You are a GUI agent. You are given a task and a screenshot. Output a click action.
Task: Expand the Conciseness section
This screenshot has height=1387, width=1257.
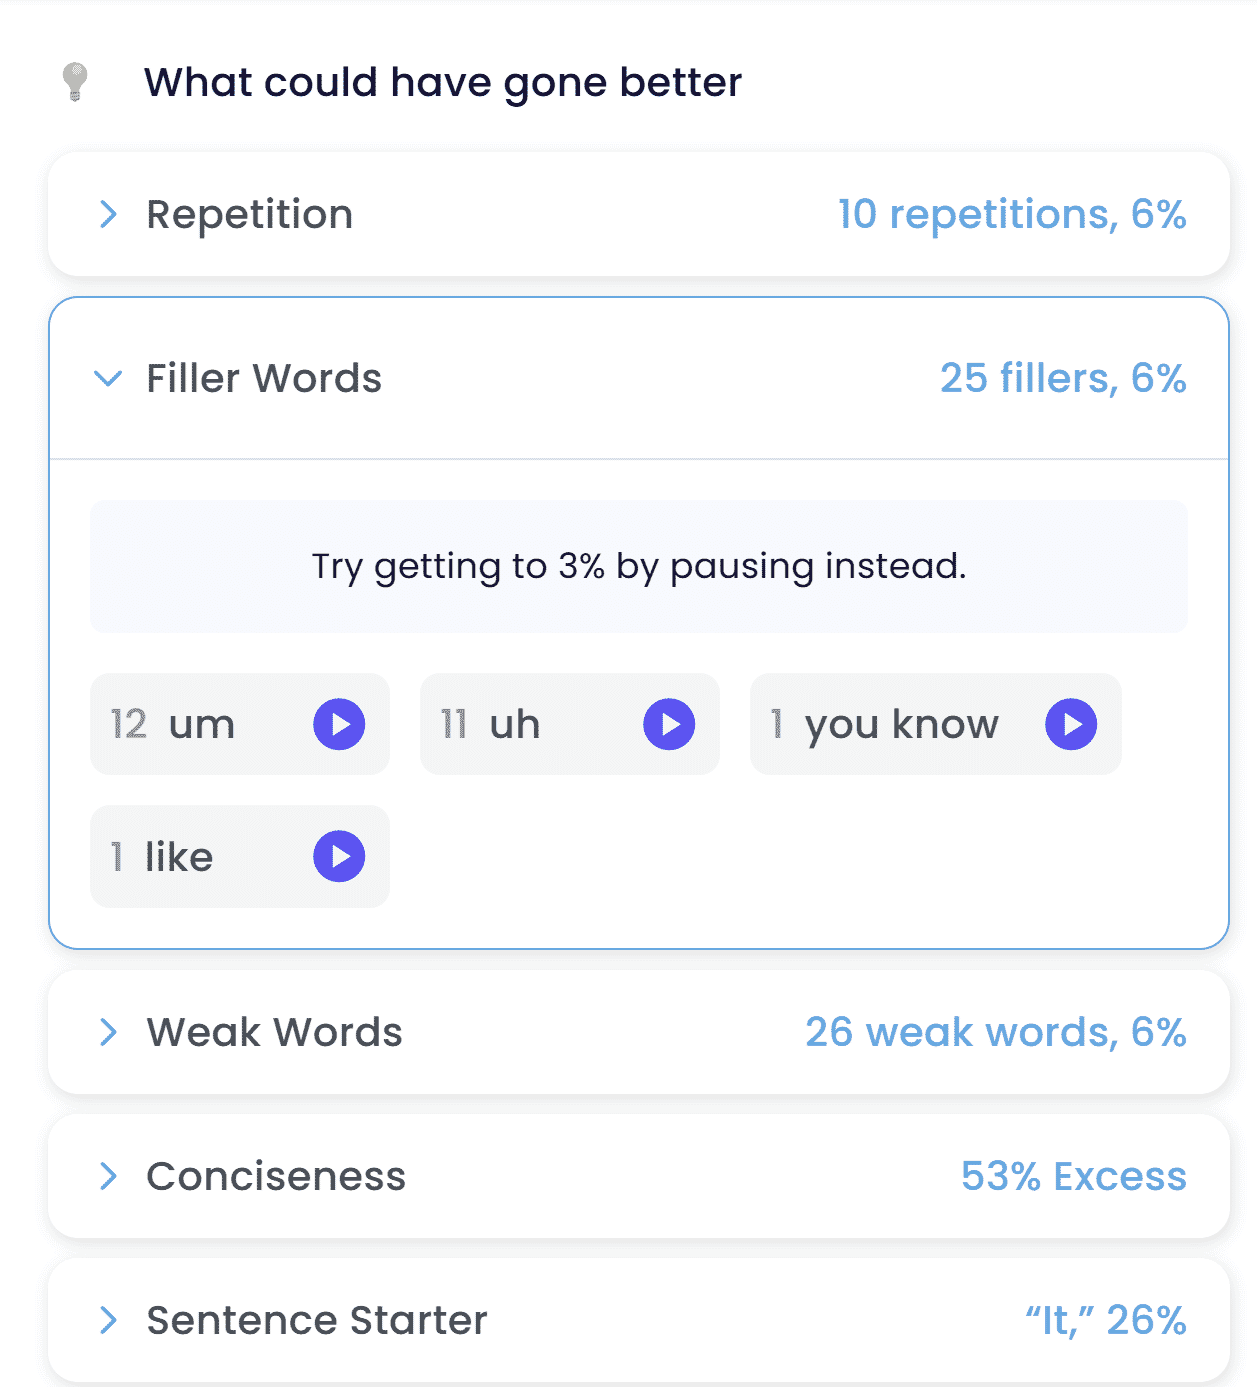coord(107,1177)
